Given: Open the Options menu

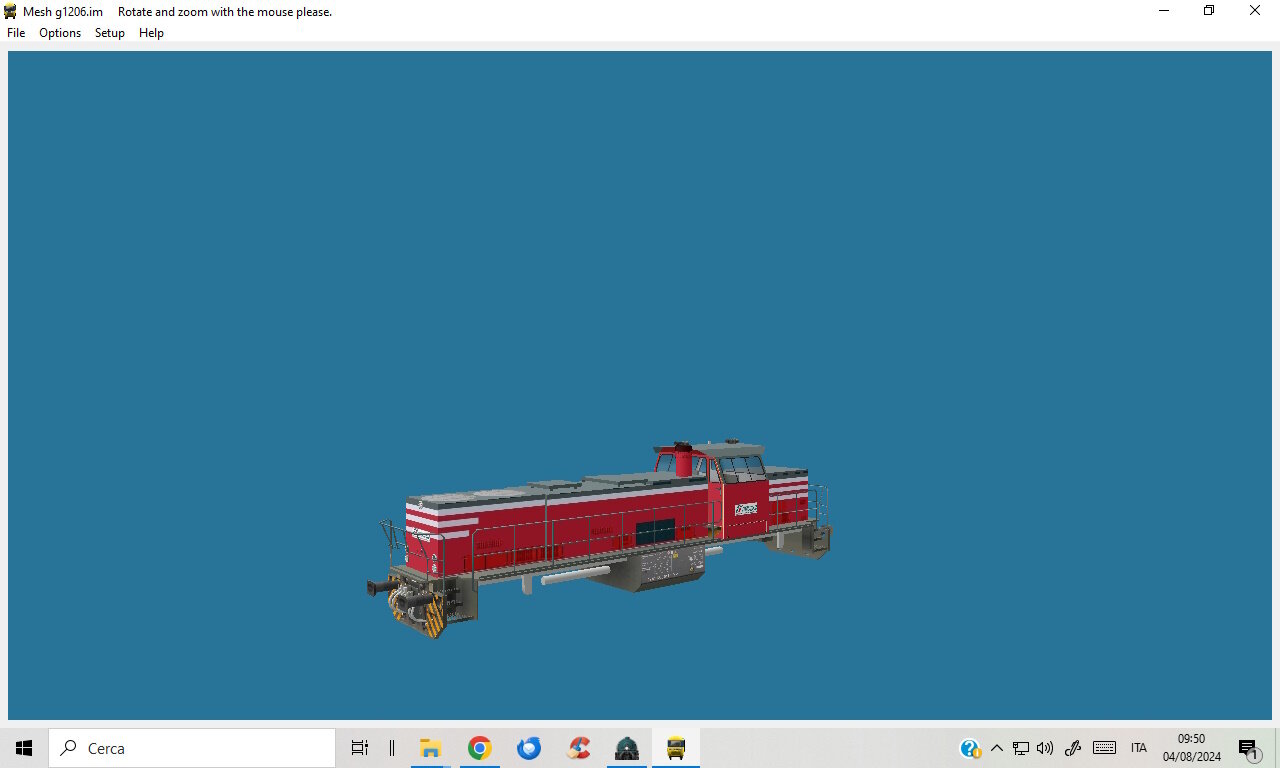Looking at the screenshot, I should tap(60, 33).
